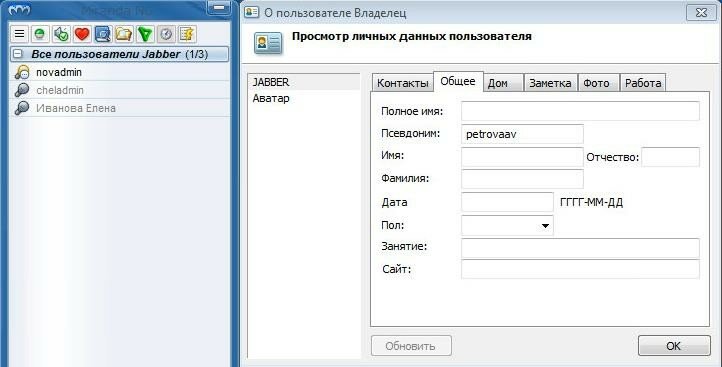Click the Отчество input field
722x367 pixels.
point(670,157)
